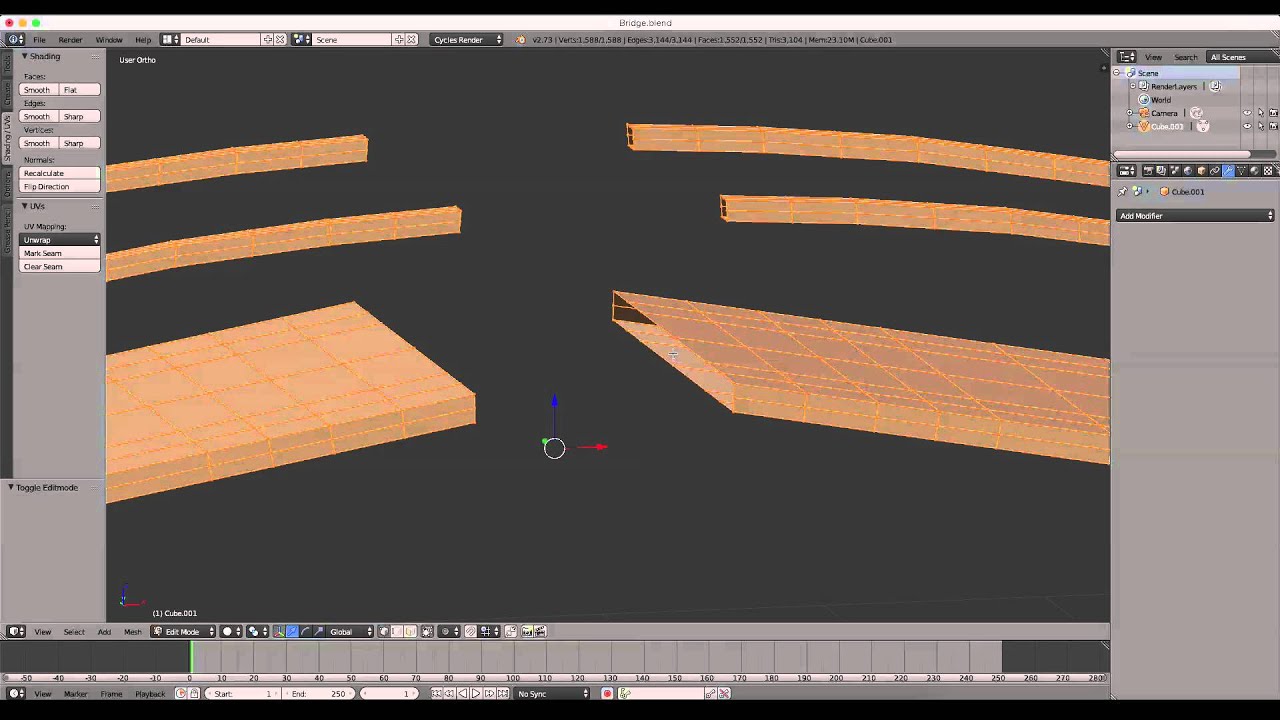Open the Modifiers properties tab wrench icon
The width and height of the screenshot is (1280, 720).
click(x=1228, y=171)
